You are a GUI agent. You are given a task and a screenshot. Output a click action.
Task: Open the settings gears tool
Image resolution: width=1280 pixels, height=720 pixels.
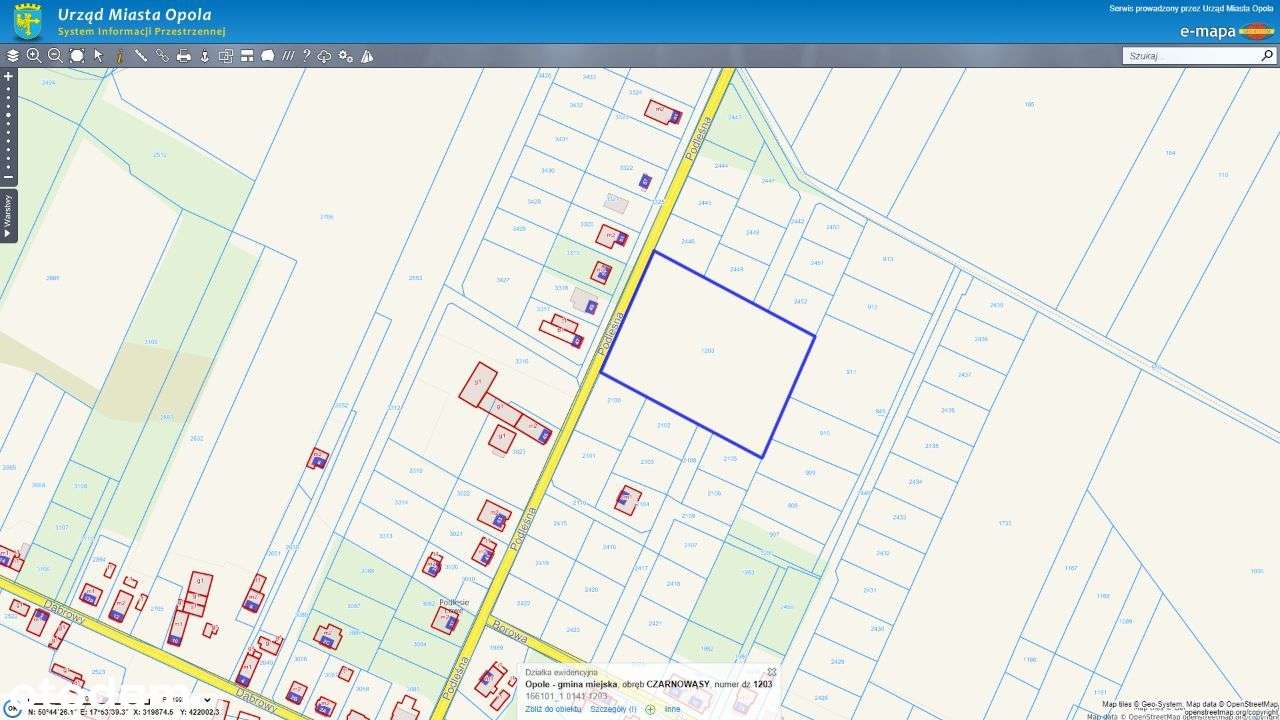(x=346, y=56)
